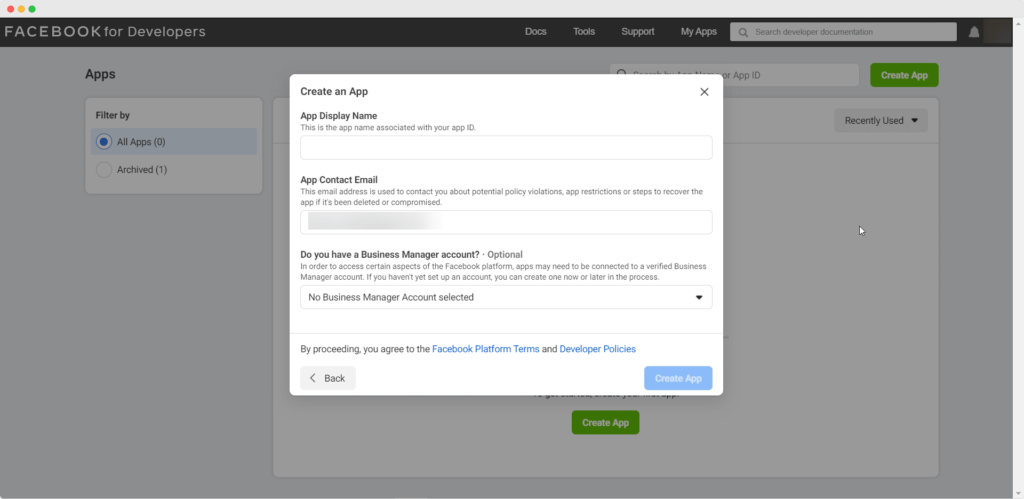Open the Docs menu
Screen dimensions: 1024x499
pos(536,31)
